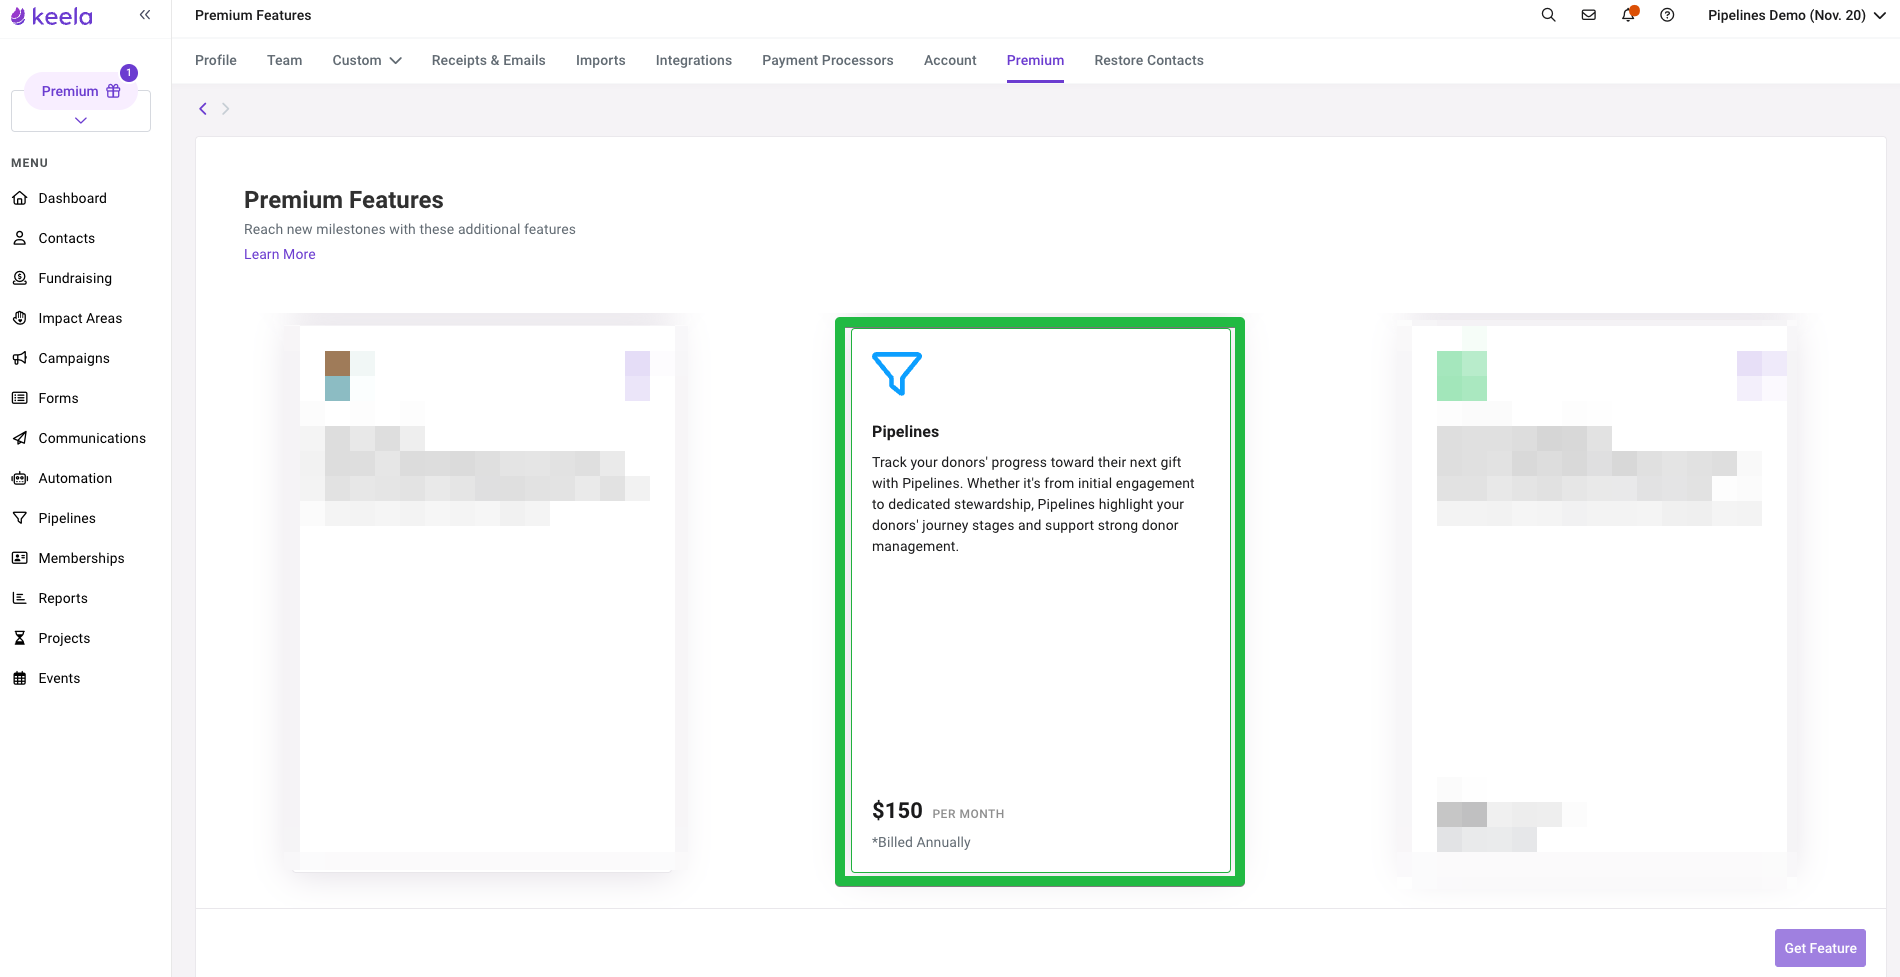Select the blurred right feature card
1900x977 pixels.
pyautogui.click(x=1599, y=598)
